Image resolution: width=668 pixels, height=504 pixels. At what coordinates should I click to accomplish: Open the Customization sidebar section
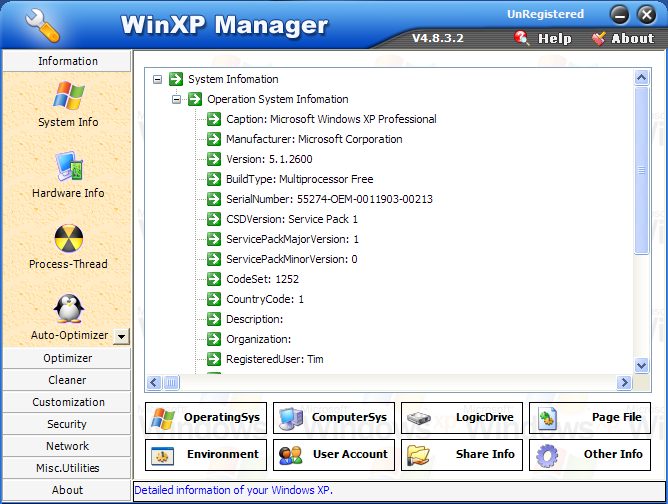coord(67,402)
